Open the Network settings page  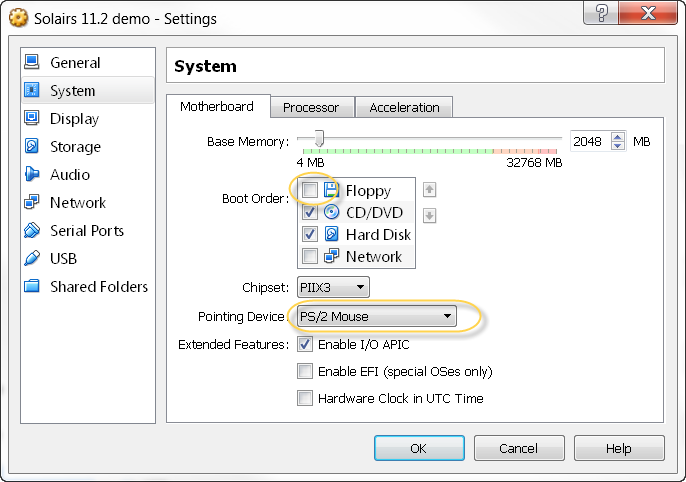[88, 202]
